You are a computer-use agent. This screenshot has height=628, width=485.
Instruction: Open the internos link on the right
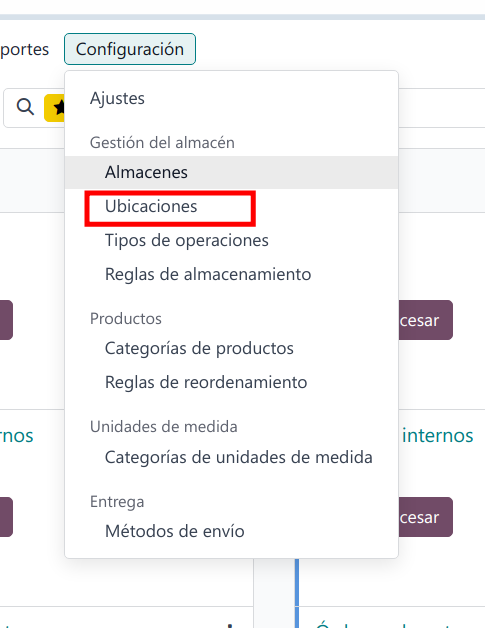437,436
